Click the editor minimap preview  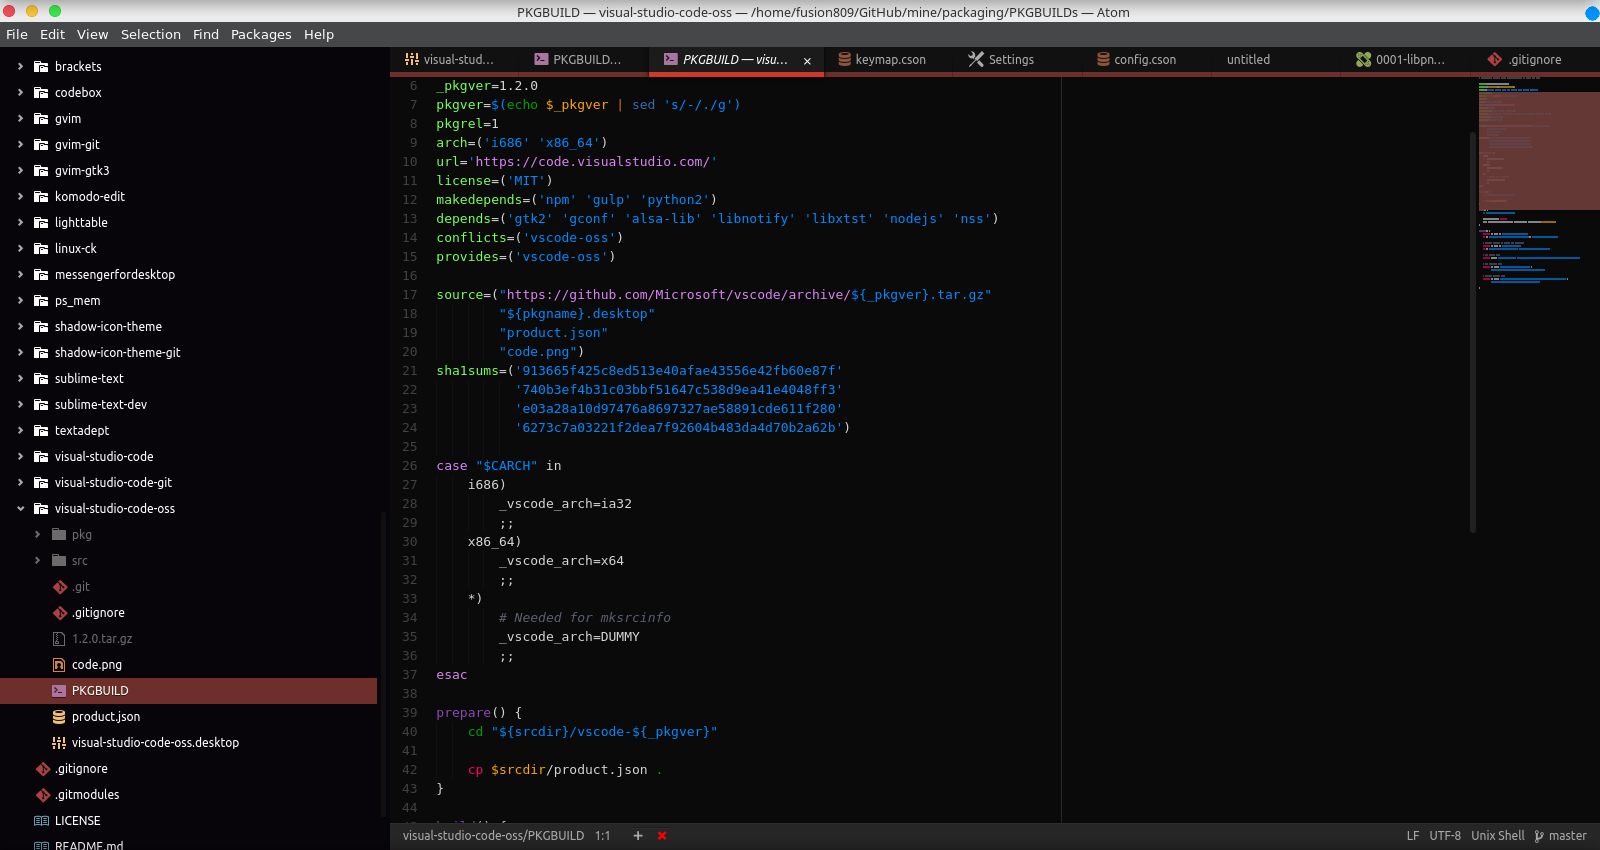coord(1538,450)
